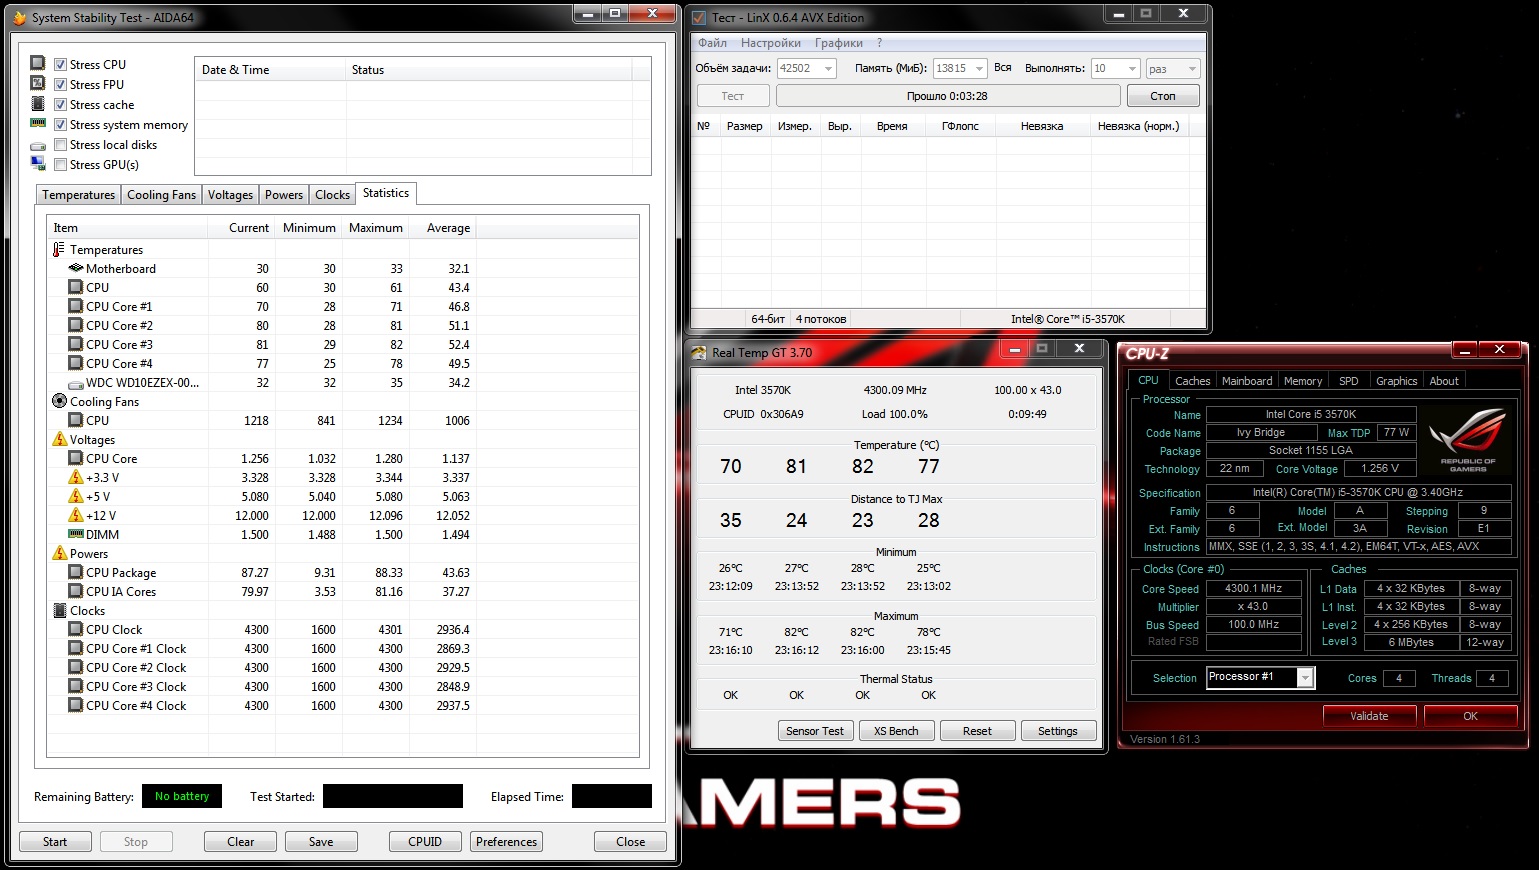Image resolution: width=1539 pixels, height=870 pixels.
Task: Click the DIMM memory icon in Voltages
Action: (x=75, y=535)
